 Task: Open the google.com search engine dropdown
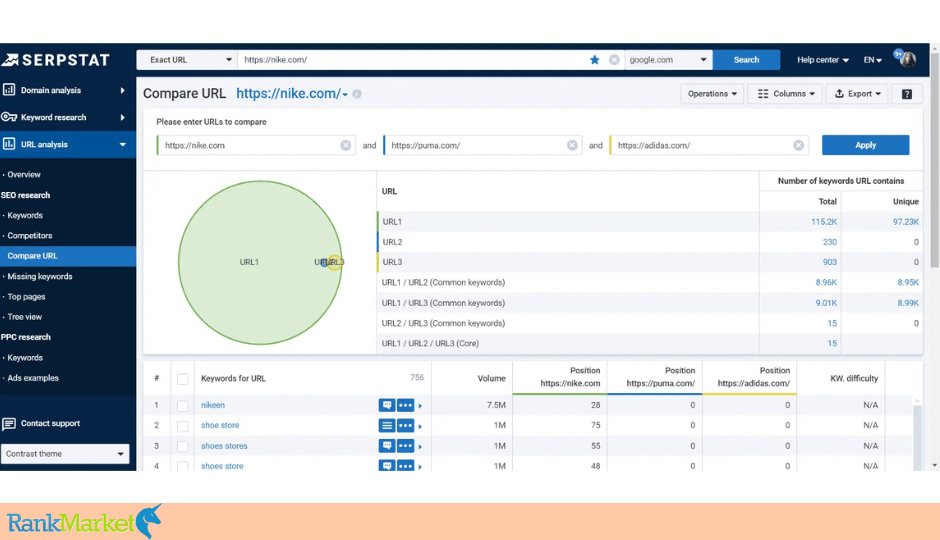668,59
